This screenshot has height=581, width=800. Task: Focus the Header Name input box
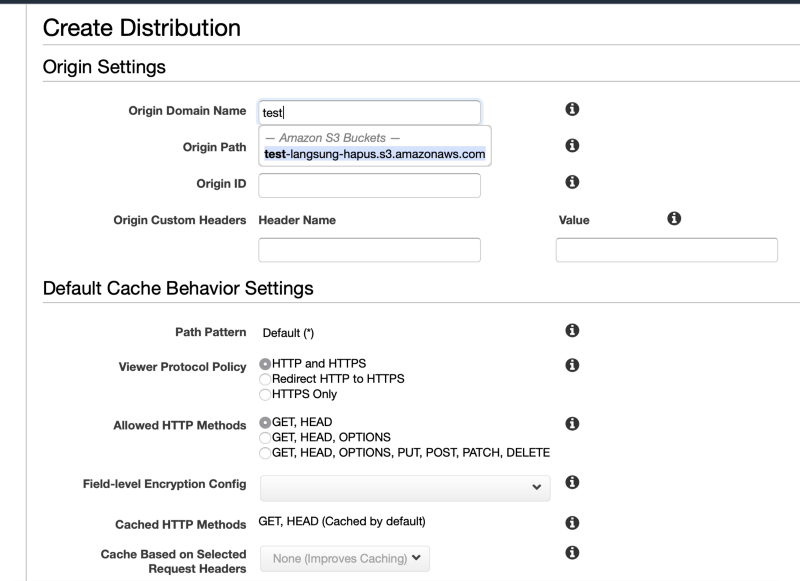pos(369,250)
